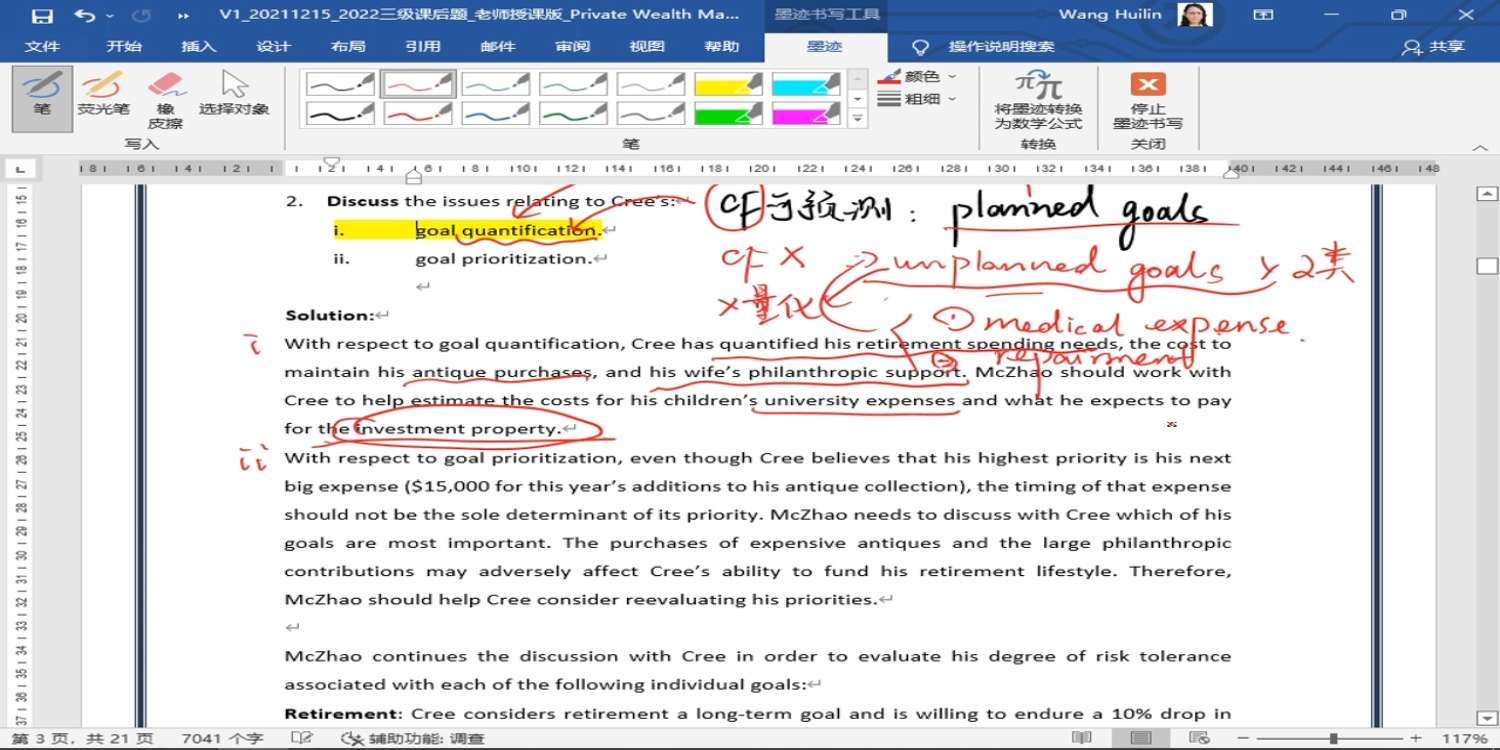Pick the thick green pen in bottom row
Screen dimensions: 1500x750
point(574,113)
